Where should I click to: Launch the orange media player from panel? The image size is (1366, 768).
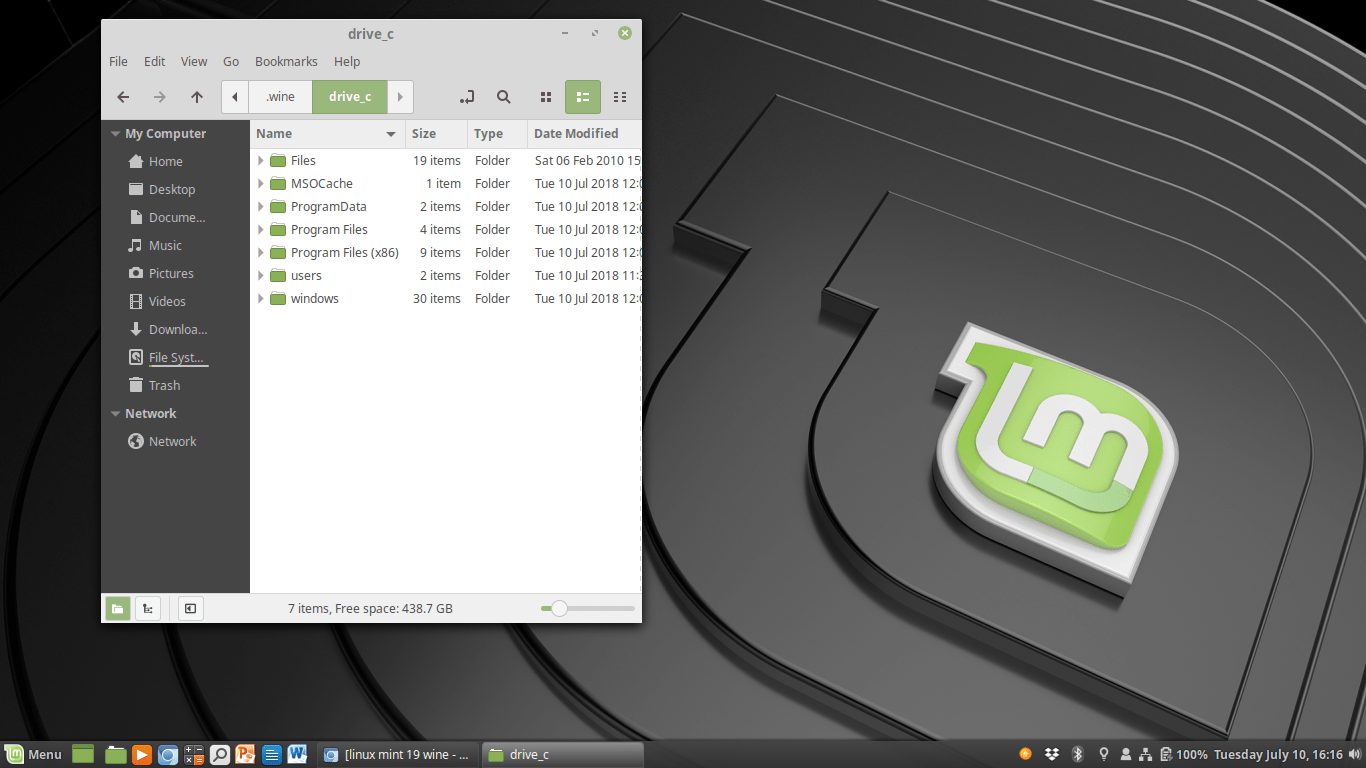tap(142, 754)
